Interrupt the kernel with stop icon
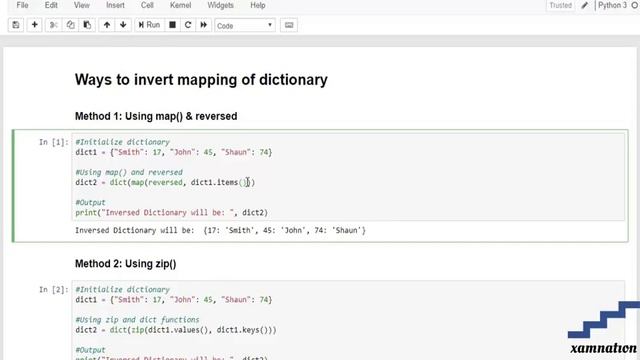 (172, 25)
